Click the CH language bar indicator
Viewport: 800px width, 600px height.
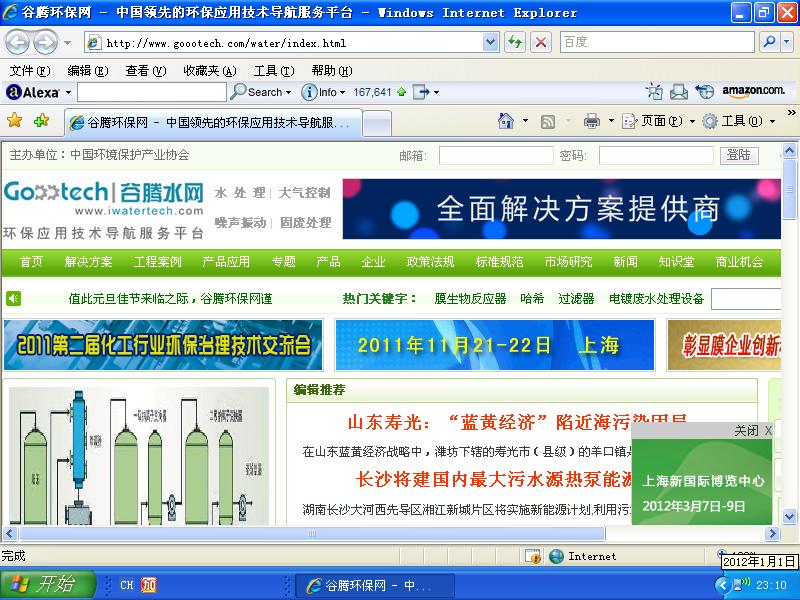coord(127,585)
